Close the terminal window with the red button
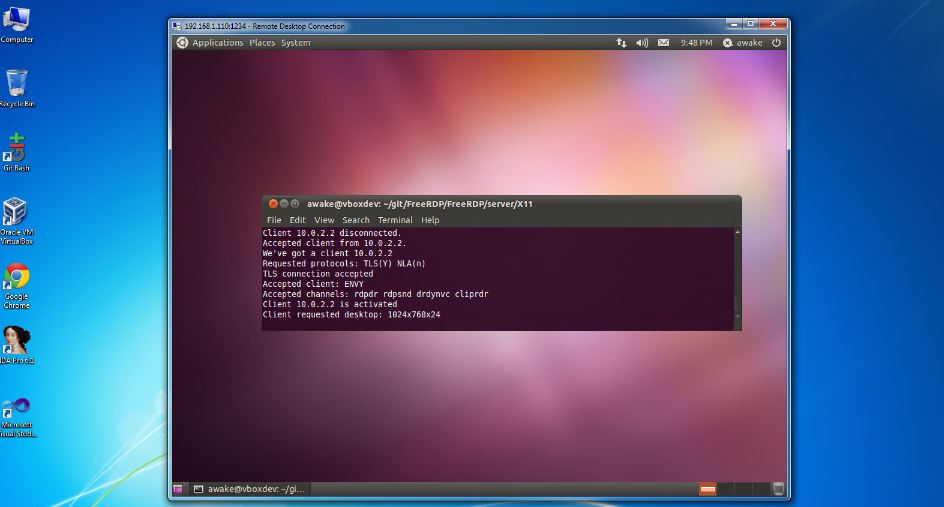 click(x=273, y=204)
